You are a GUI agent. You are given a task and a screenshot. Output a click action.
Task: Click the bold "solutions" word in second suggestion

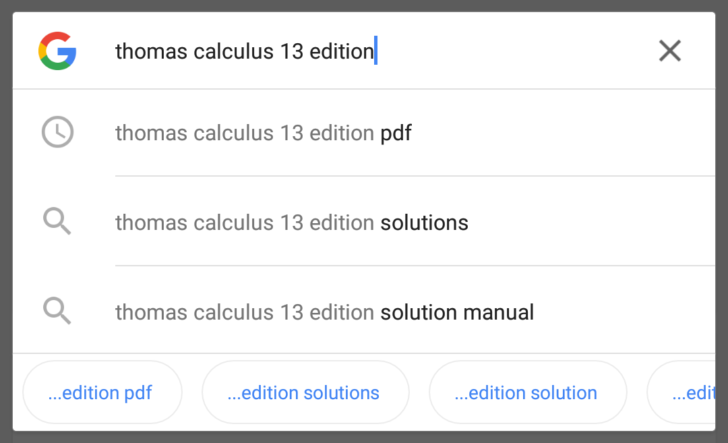424,223
